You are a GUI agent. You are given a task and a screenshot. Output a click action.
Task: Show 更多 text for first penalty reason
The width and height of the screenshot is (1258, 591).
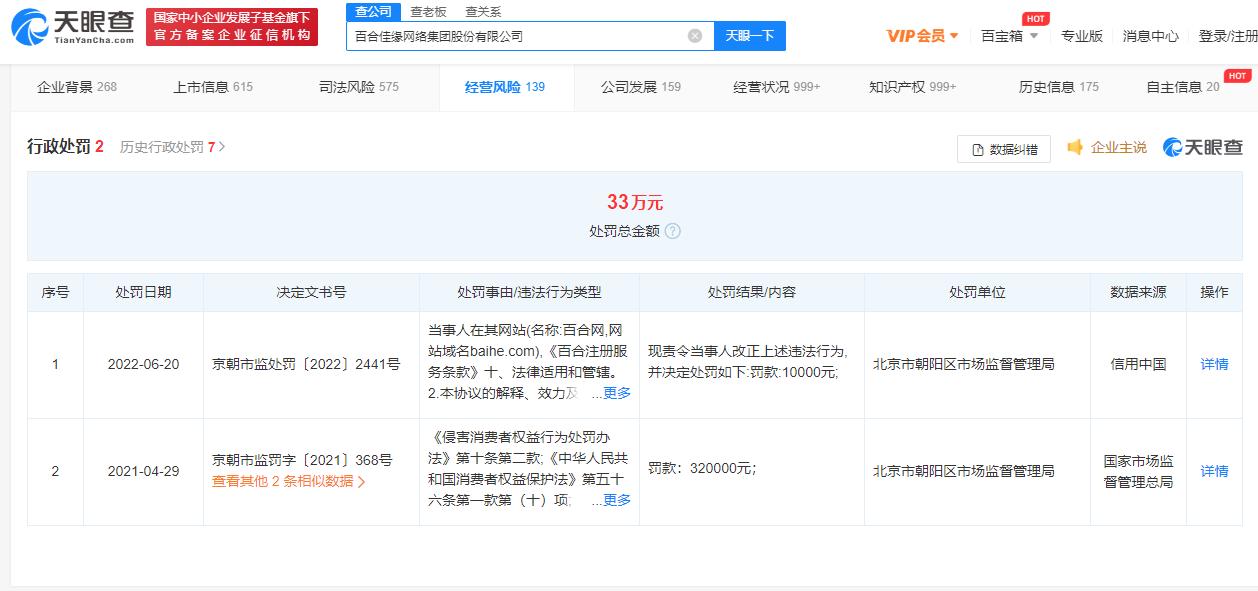[x=616, y=393]
